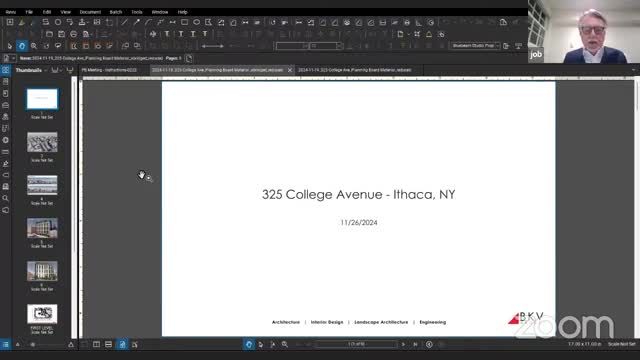Open the Document menu
The height and width of the screenshot is (360, 640).
(90, 12)
